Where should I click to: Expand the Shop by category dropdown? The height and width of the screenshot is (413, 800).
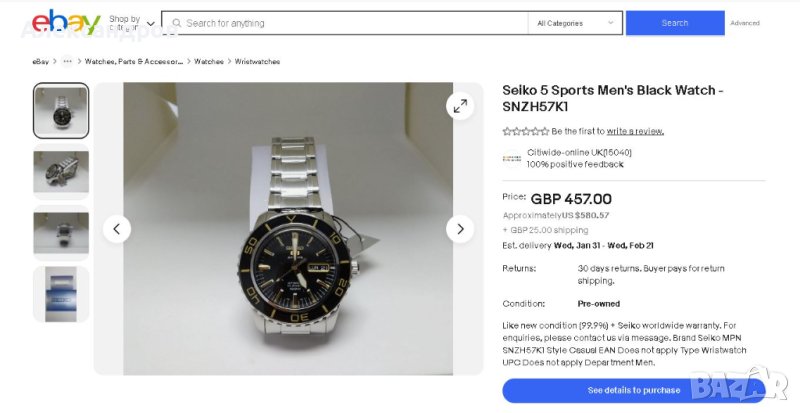132,23
